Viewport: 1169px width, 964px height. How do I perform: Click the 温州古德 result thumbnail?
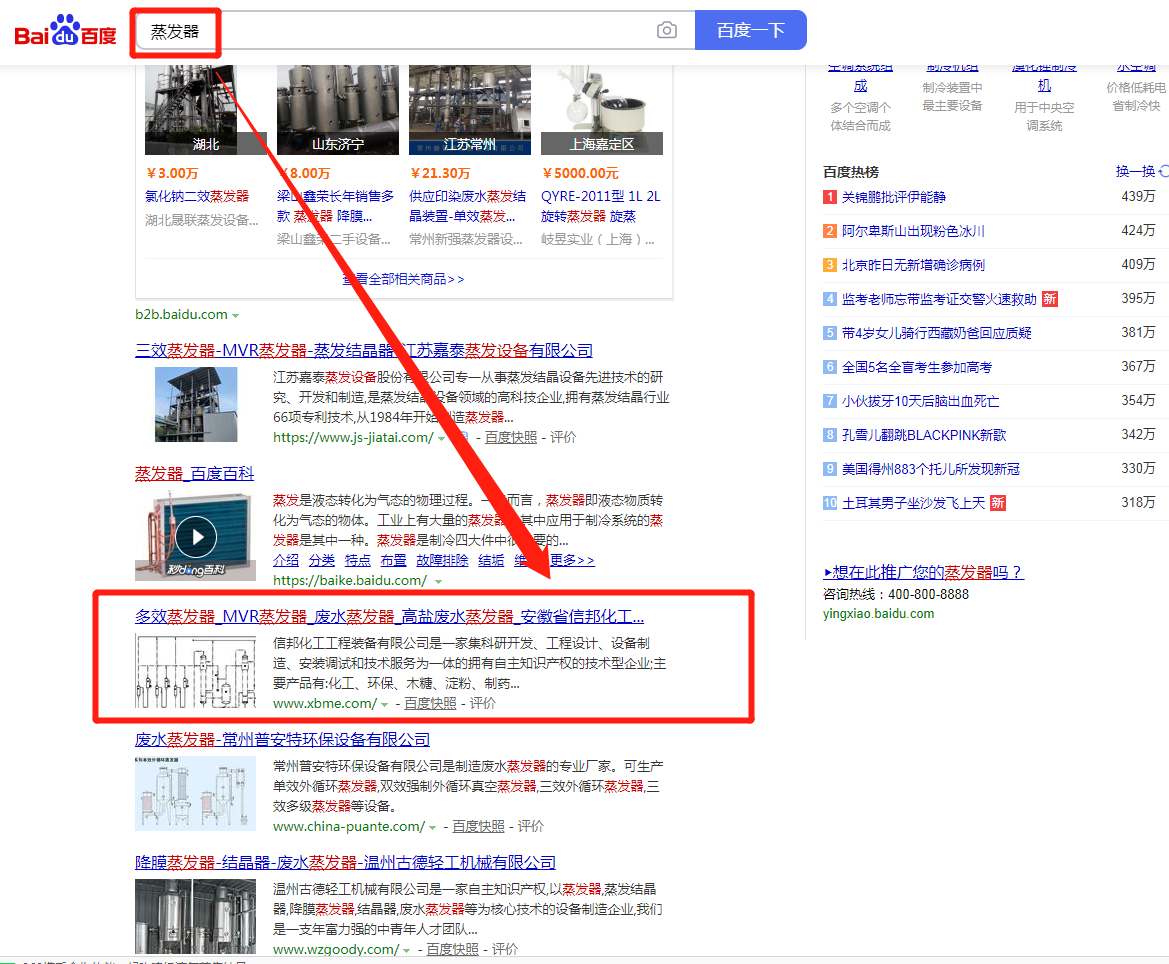[195, 916]
